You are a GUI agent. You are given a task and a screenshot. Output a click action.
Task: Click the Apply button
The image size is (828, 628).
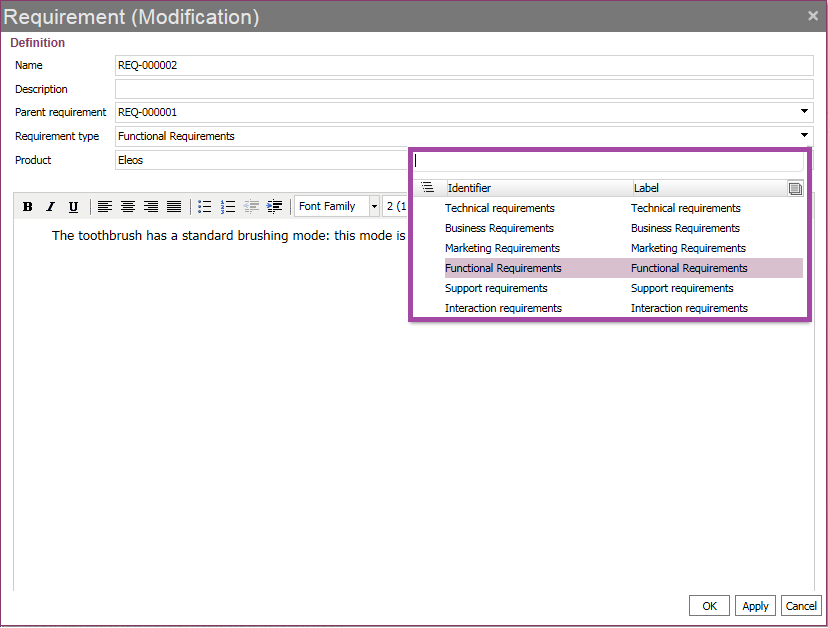click(x=755, y=606)
